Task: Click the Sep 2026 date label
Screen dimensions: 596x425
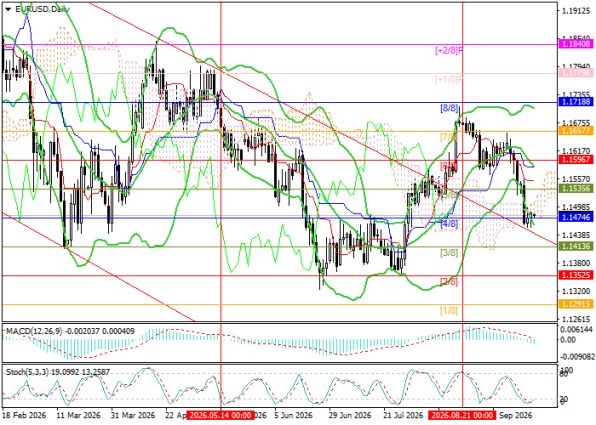Action: pyautogui.click(x=515, y=415)
